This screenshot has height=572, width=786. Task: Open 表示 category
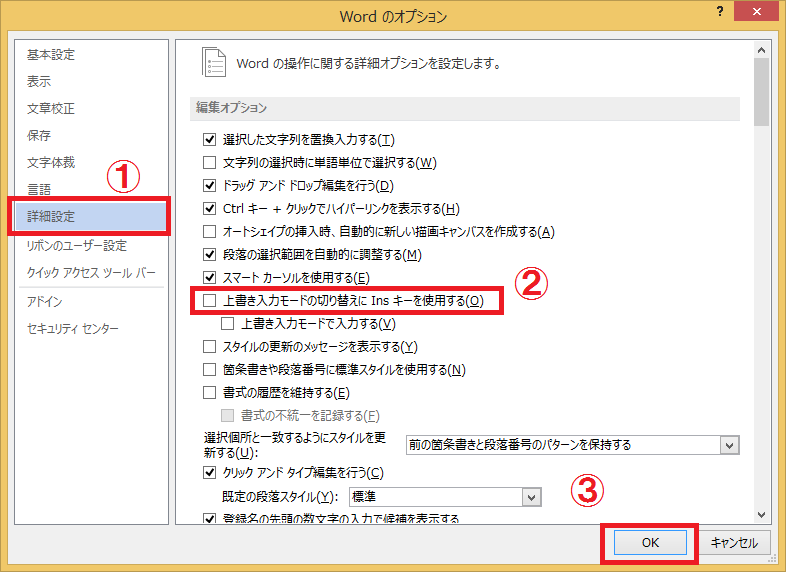point(39,81)
